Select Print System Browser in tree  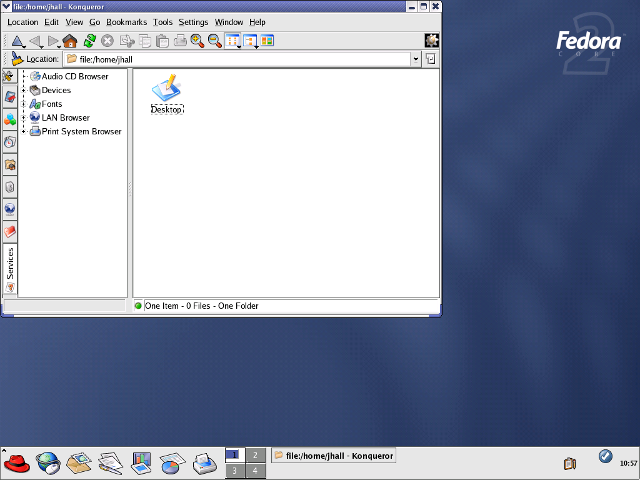(x=82, y=131)
